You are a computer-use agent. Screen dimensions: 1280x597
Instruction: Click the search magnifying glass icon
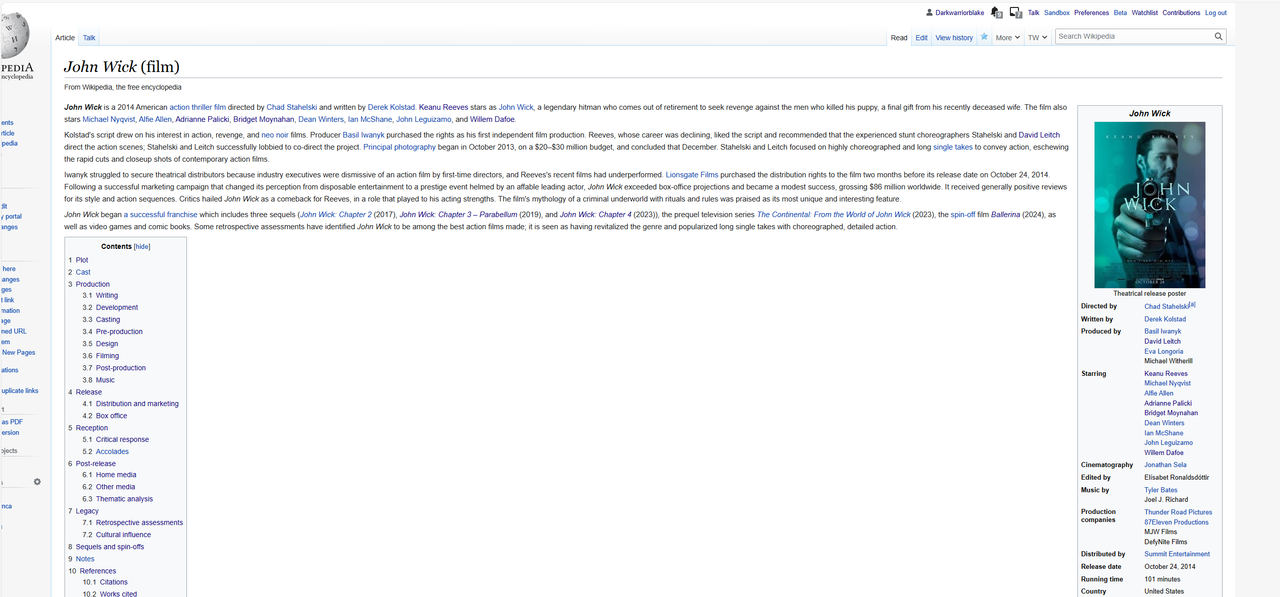tap(1219, 36)
